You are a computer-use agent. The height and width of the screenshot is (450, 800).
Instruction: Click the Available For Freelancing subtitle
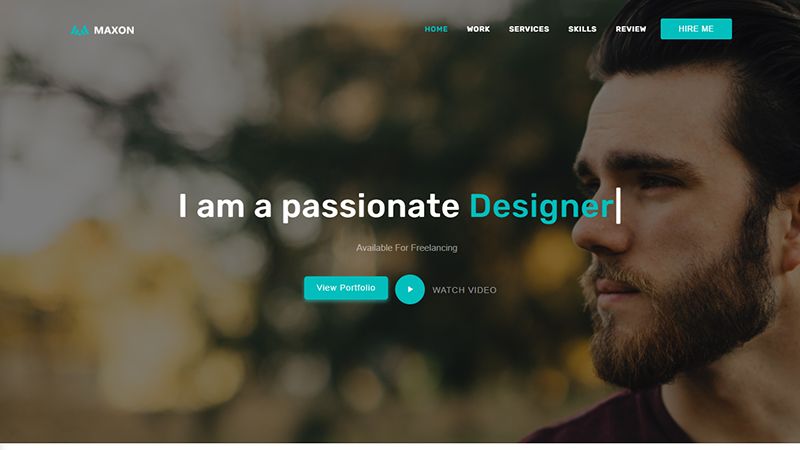tap(407, 248)
